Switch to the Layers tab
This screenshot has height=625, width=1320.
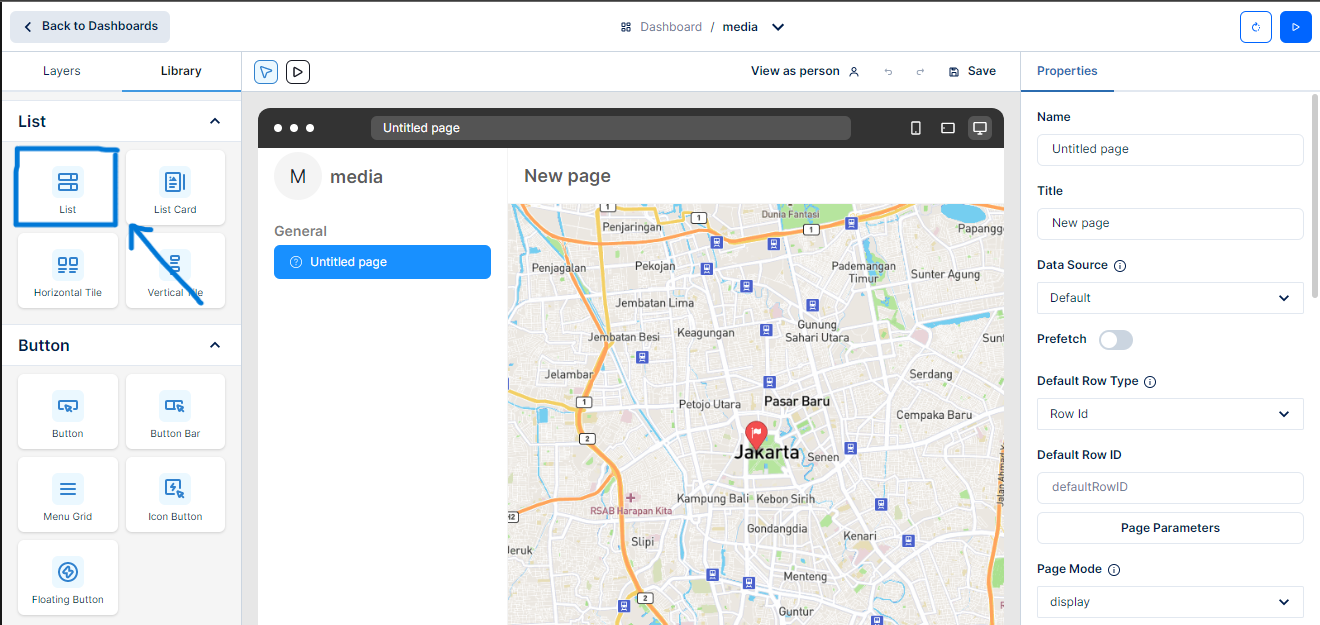[62, 71]
